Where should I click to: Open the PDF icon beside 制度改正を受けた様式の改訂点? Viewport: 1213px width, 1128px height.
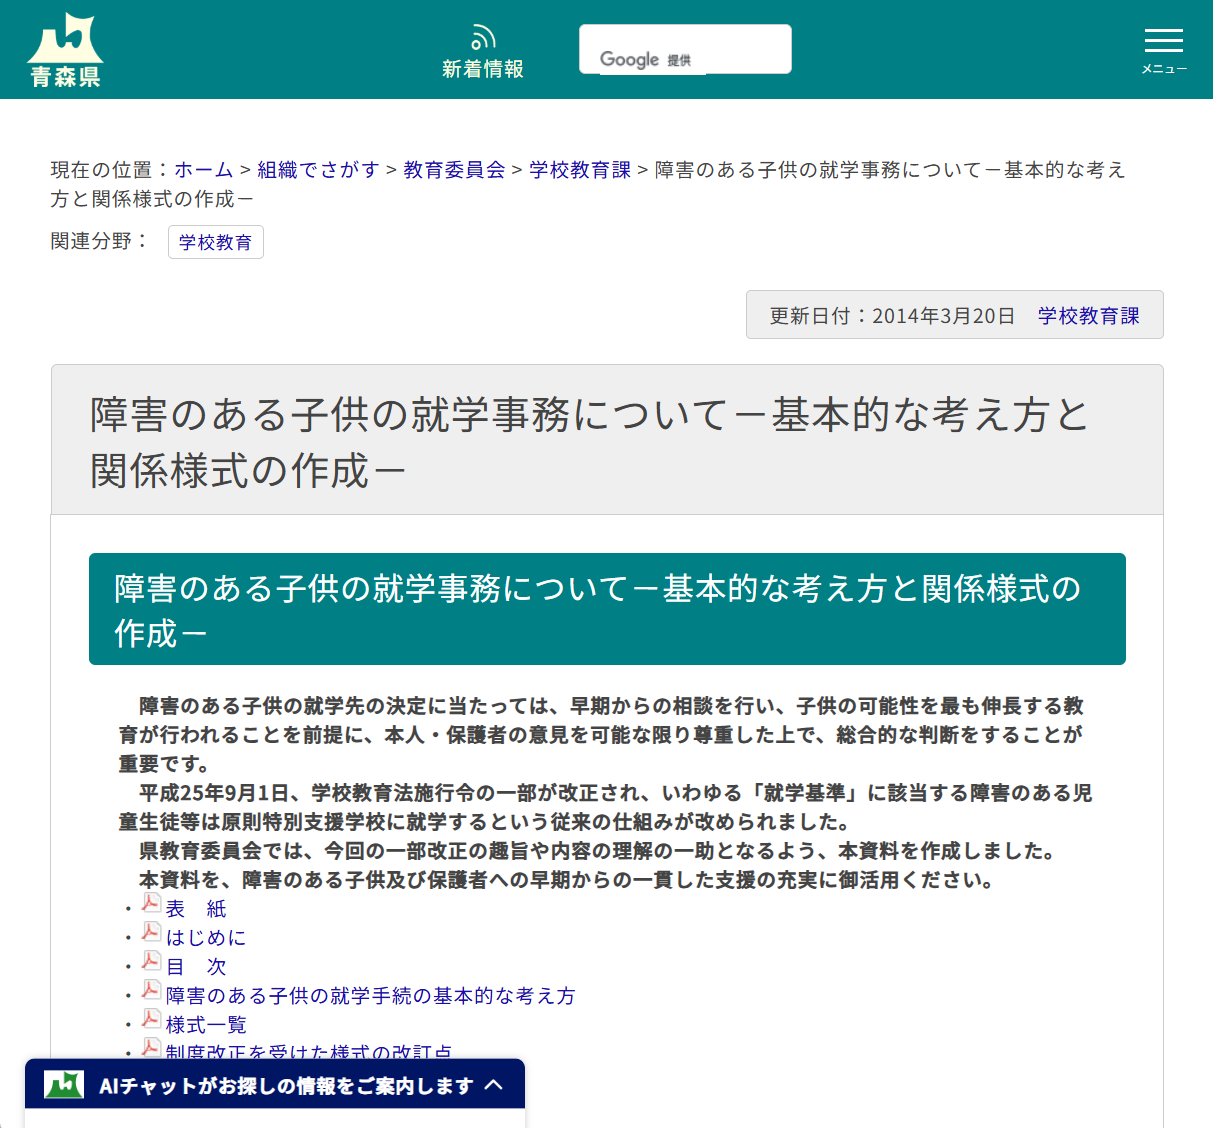click(150, 1048)
